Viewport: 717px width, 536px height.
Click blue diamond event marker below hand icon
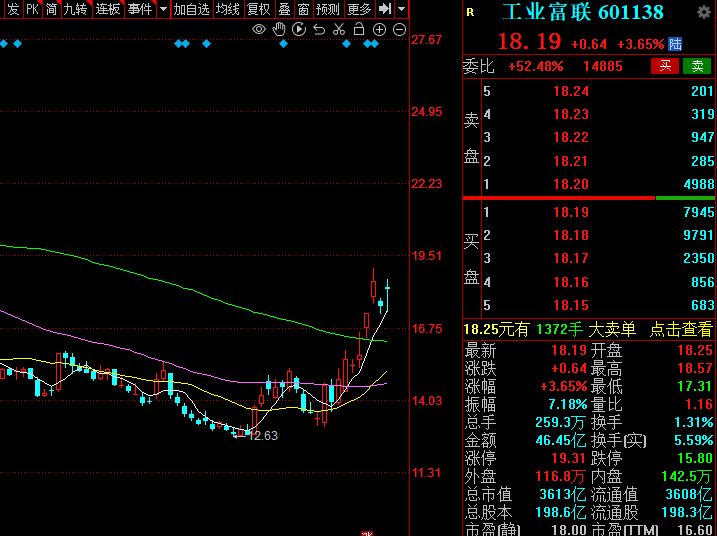pyautogui.click(x=284, y=44)
